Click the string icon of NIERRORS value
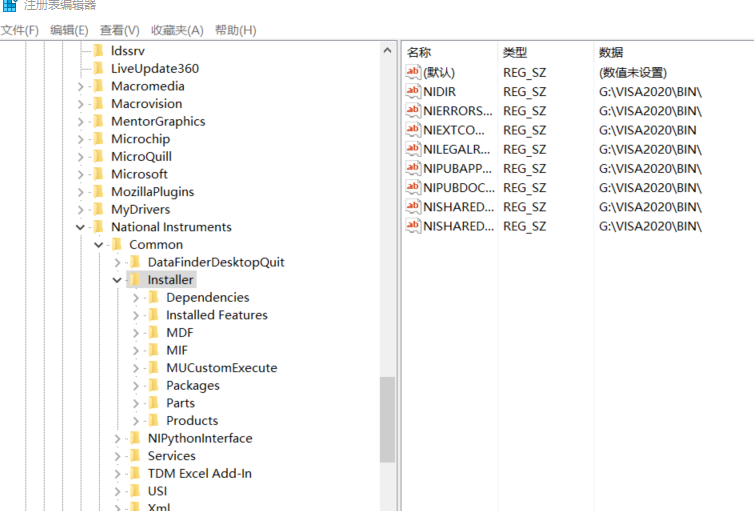 413,111
